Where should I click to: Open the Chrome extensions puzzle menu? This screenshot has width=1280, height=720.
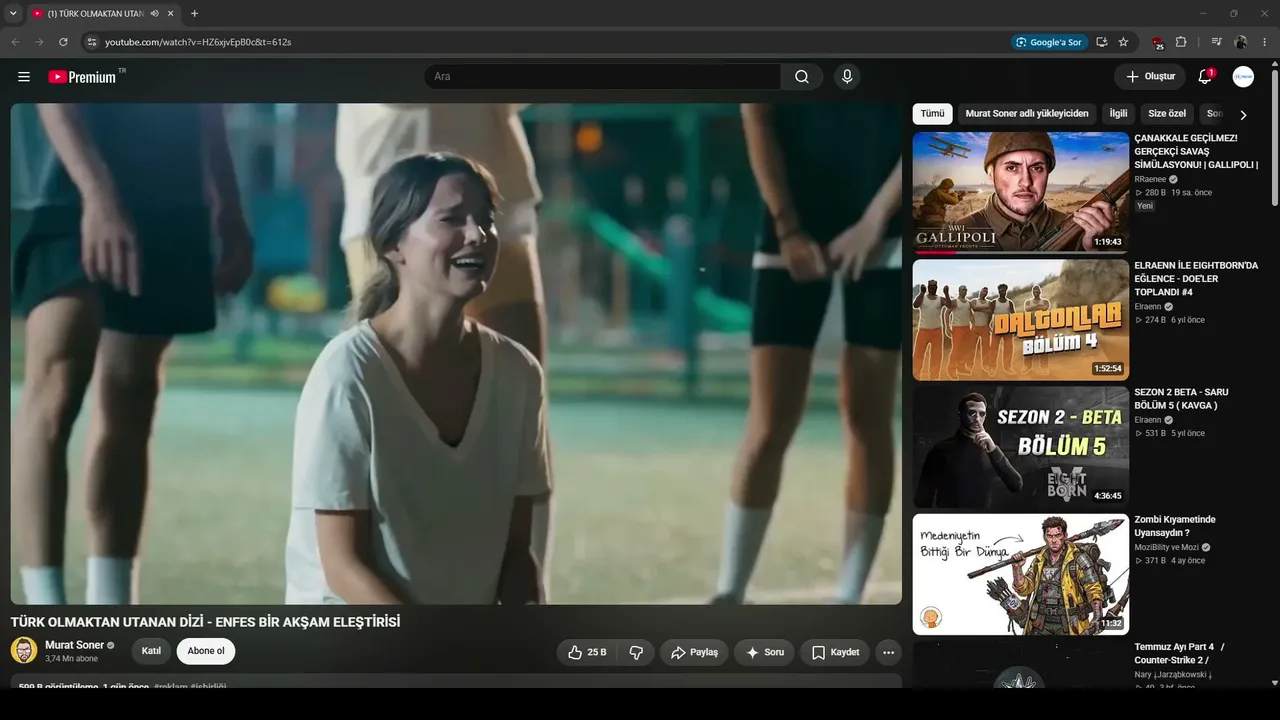pyautogui.click(x=1181, y=42)
